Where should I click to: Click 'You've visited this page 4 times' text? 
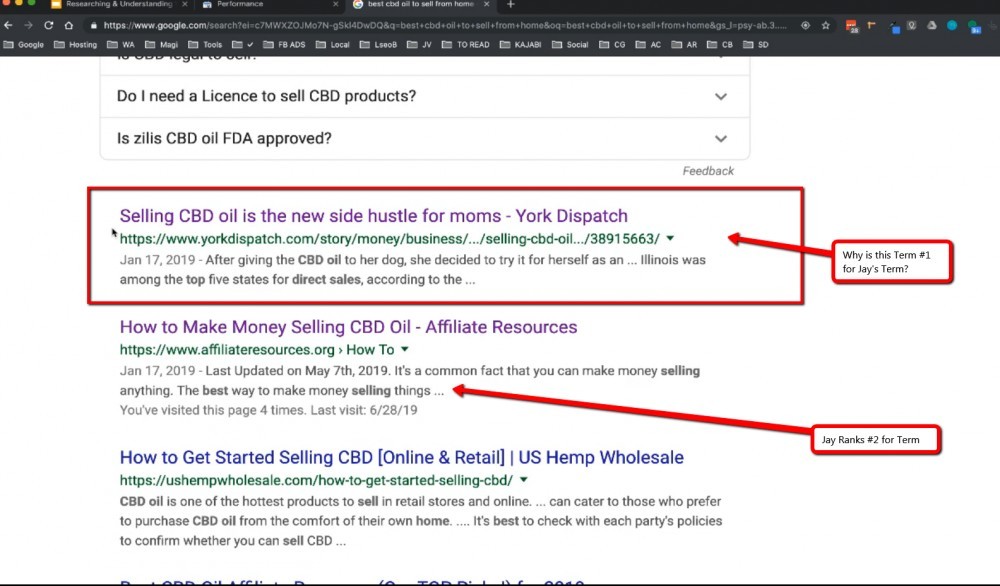coord(268,410)
